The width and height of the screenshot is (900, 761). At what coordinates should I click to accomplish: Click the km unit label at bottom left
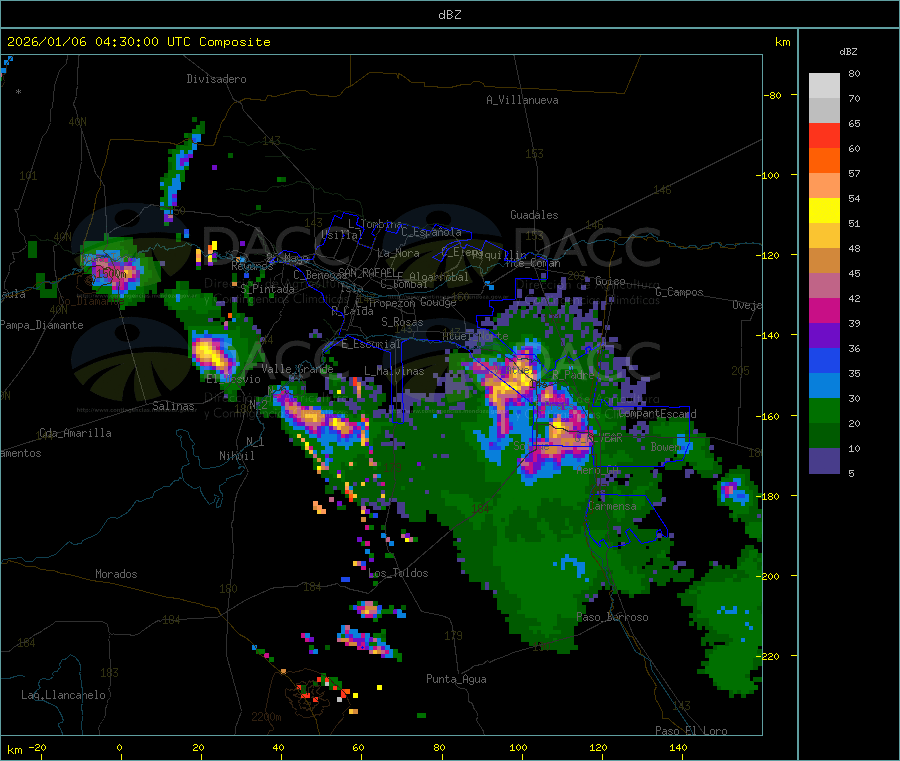coord(14,750)
